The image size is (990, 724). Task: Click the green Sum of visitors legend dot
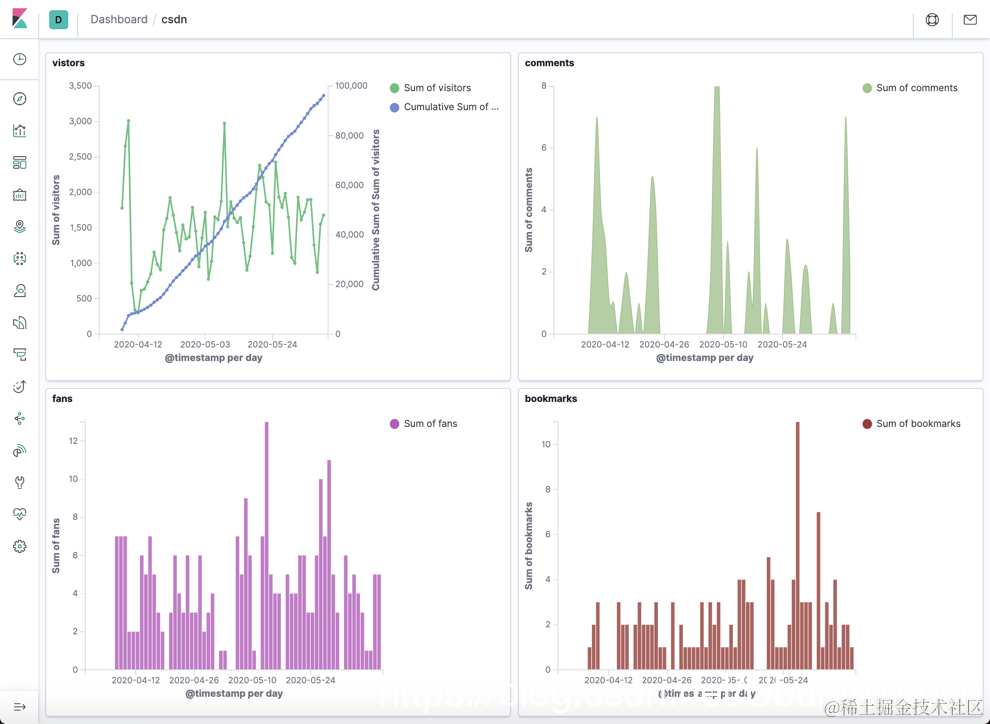(395, 88)
